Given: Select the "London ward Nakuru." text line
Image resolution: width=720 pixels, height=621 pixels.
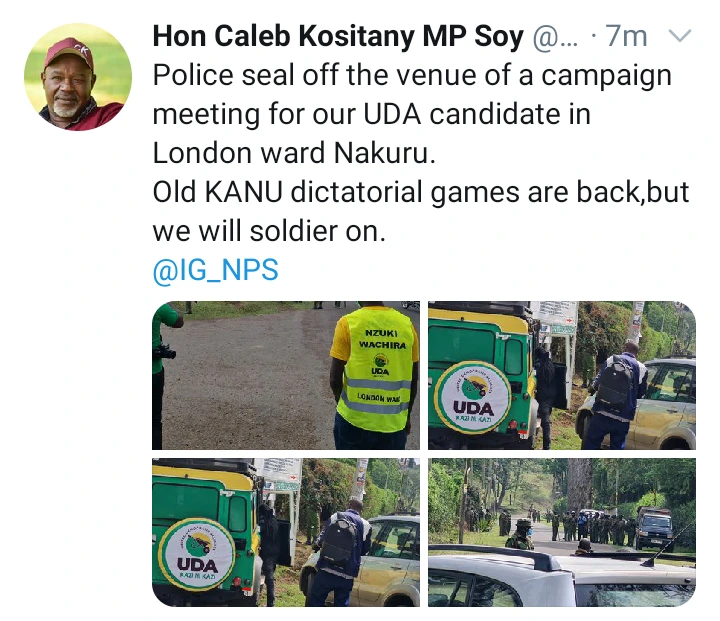Looking at the screenshot, I should click(294, 153).
